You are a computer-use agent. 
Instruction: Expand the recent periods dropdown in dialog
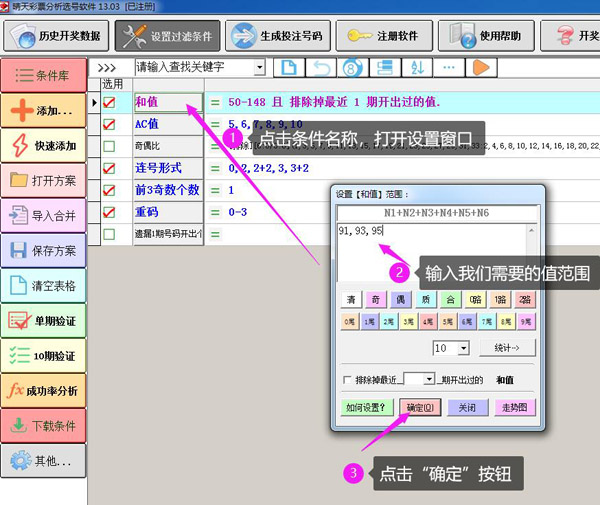click(429, 380)
